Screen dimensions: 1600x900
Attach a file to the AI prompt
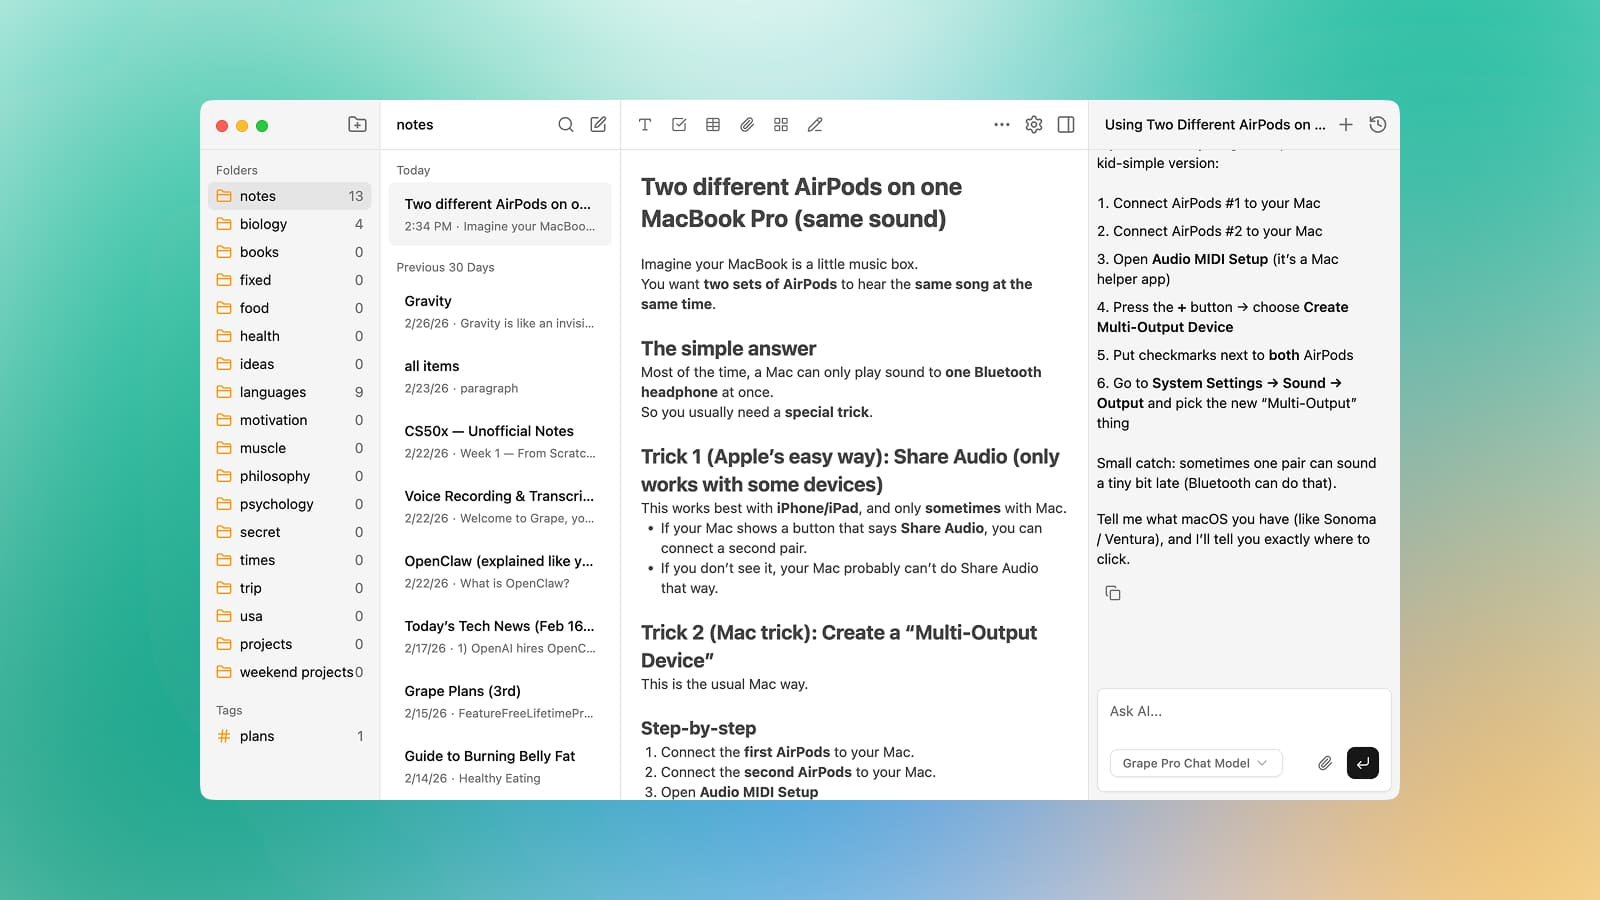pyautogui.click(x=1325, y=763)
